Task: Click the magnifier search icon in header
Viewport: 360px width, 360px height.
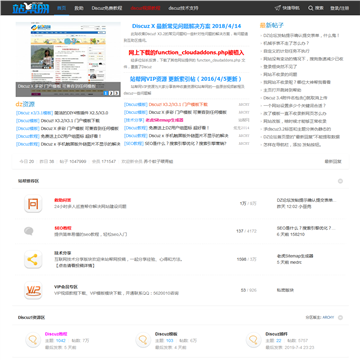Action: point(310,8)
